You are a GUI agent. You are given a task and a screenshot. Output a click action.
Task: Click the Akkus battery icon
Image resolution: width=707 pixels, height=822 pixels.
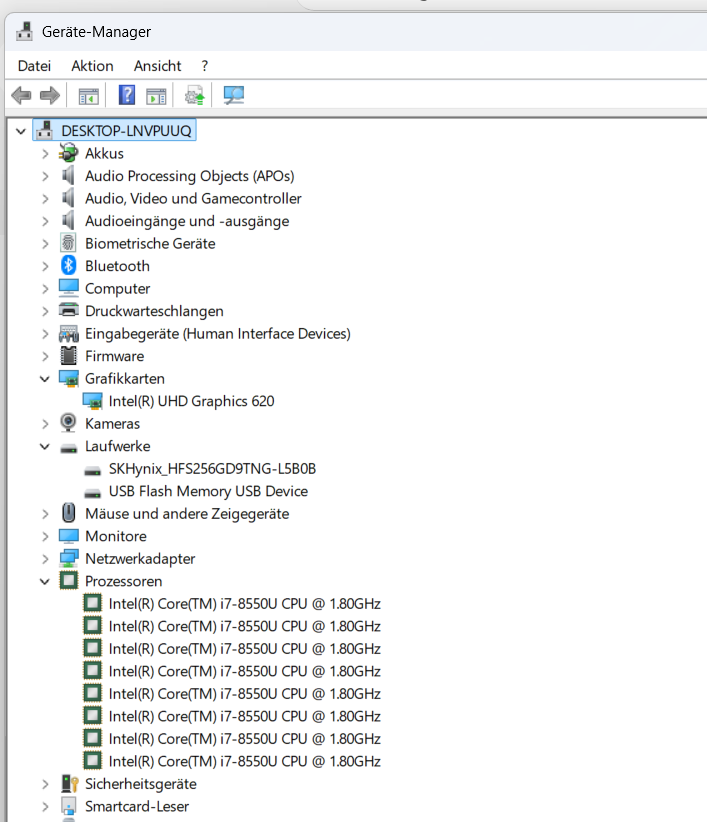click(68, 153)
